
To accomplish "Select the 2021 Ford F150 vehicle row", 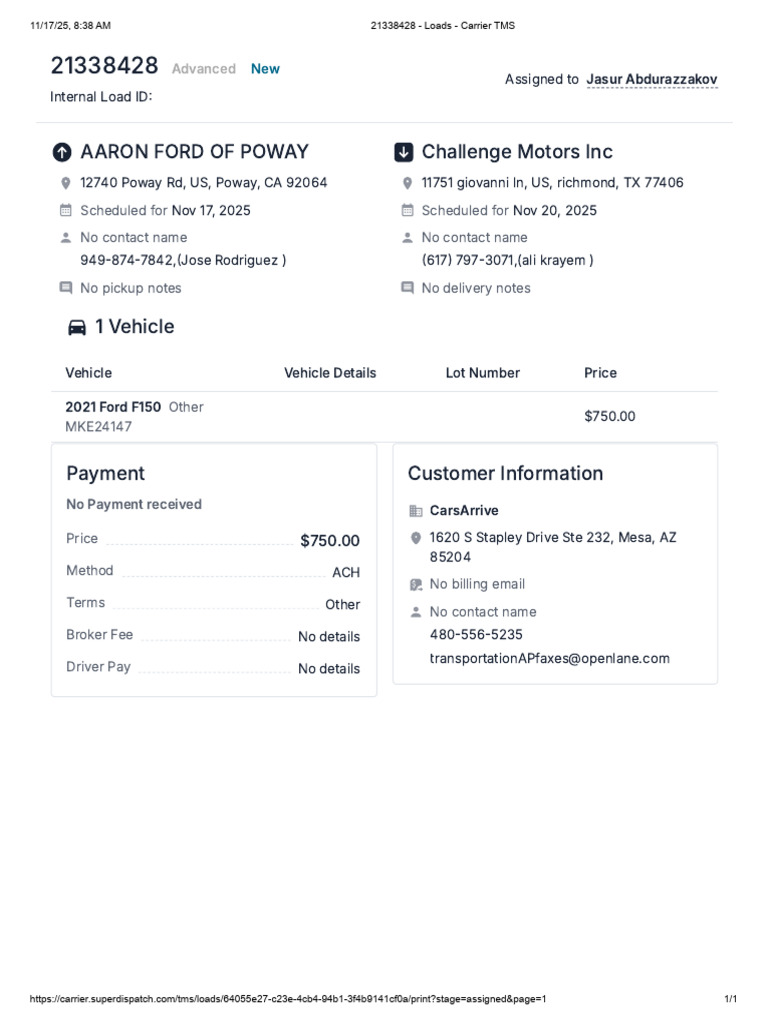I will click(x=384, y=417).
